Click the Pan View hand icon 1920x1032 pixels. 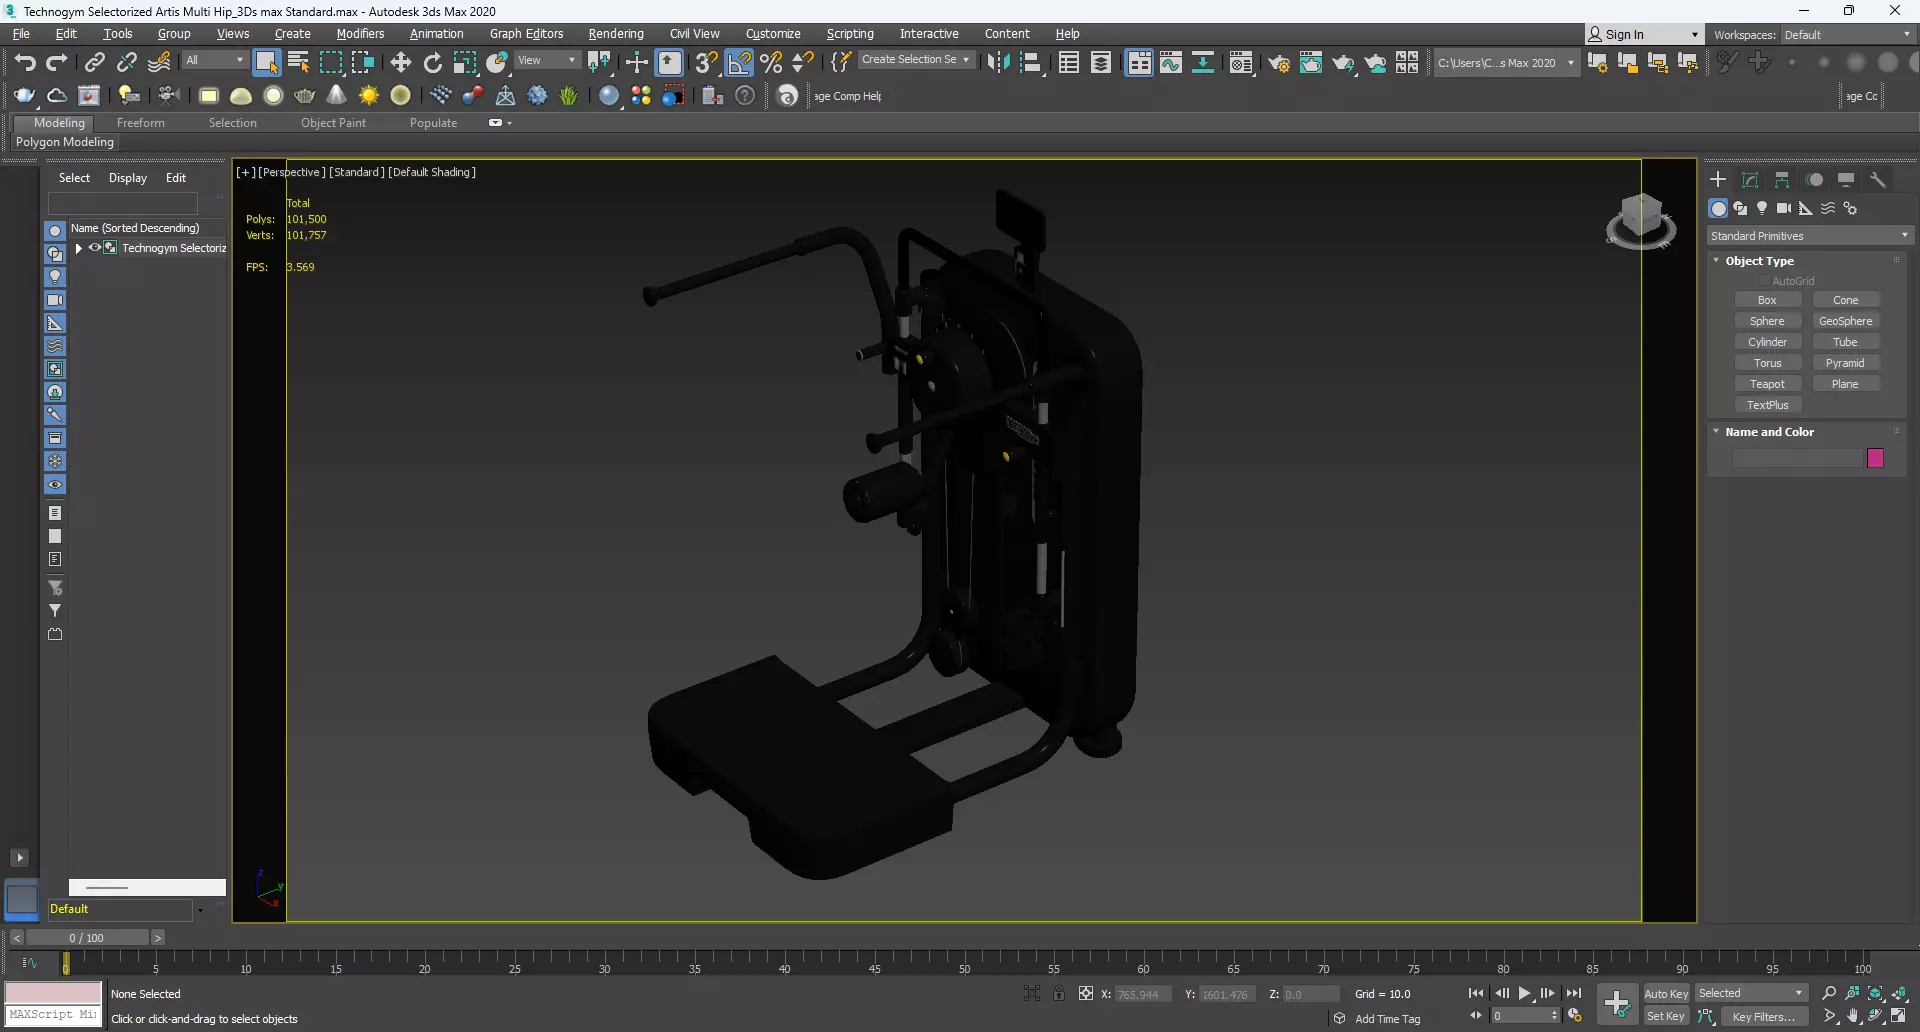(x=1853, y=1016)
